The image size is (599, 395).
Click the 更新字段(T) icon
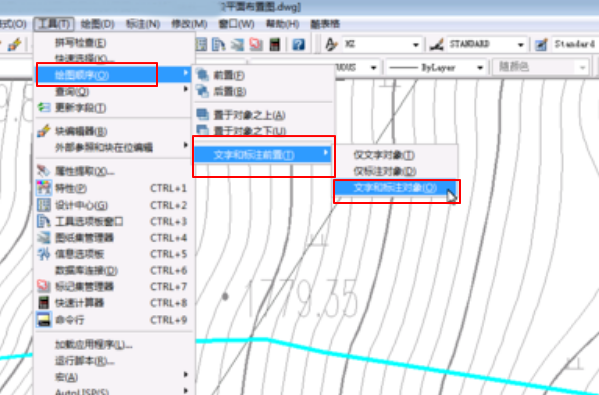point(44,108)
